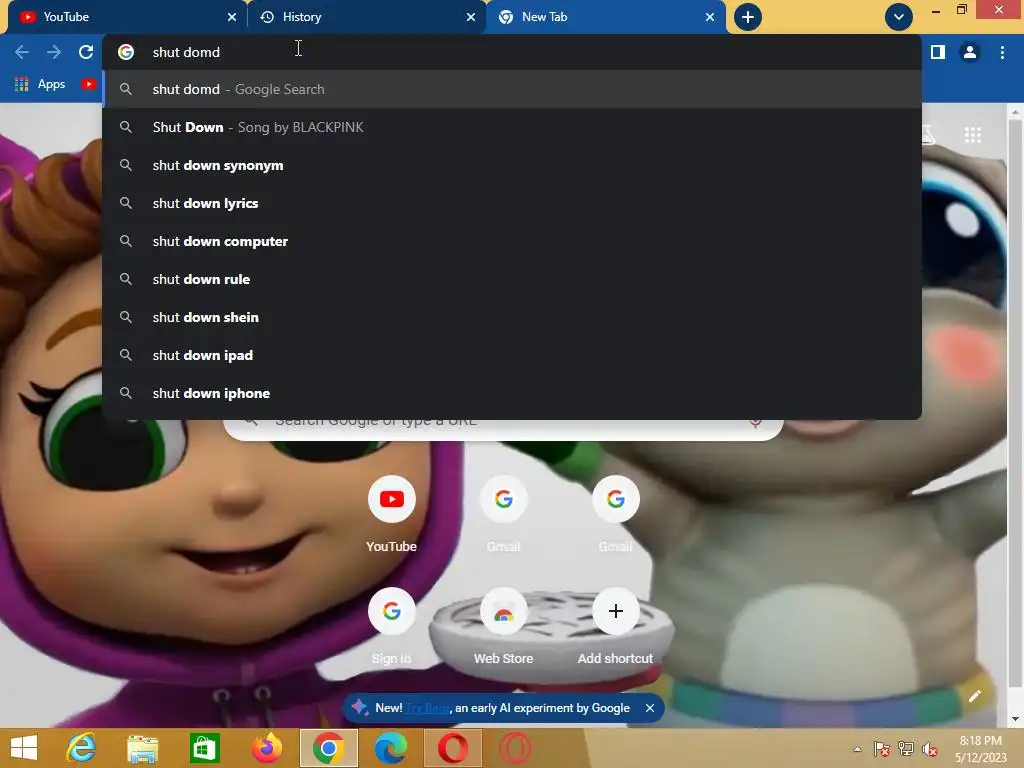The image size is (1024, 768).
Task: Choose the 'shut down ipad' suggestion
Action: click(512, 355)
